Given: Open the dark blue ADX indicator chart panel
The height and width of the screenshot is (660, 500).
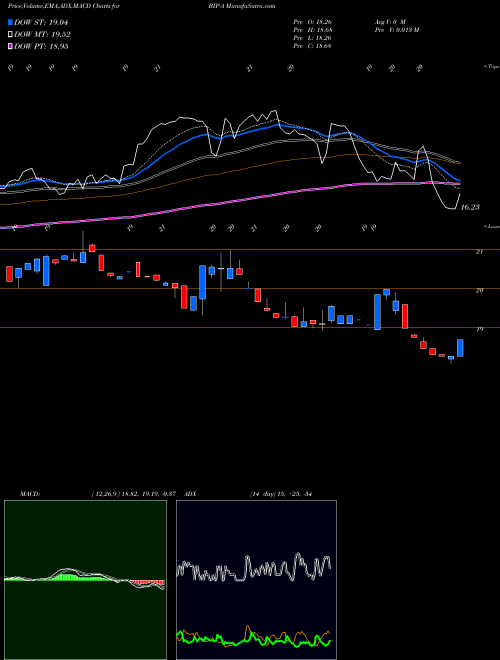Looking at the screenshot, I should coord(256,580).
